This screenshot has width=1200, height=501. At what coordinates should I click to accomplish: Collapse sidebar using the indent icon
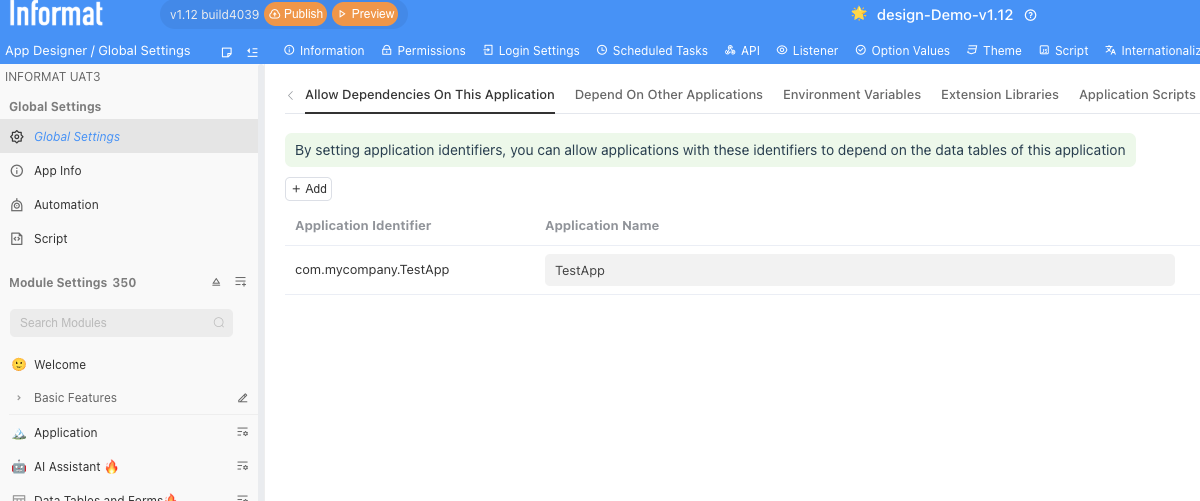tap(252, 51)
